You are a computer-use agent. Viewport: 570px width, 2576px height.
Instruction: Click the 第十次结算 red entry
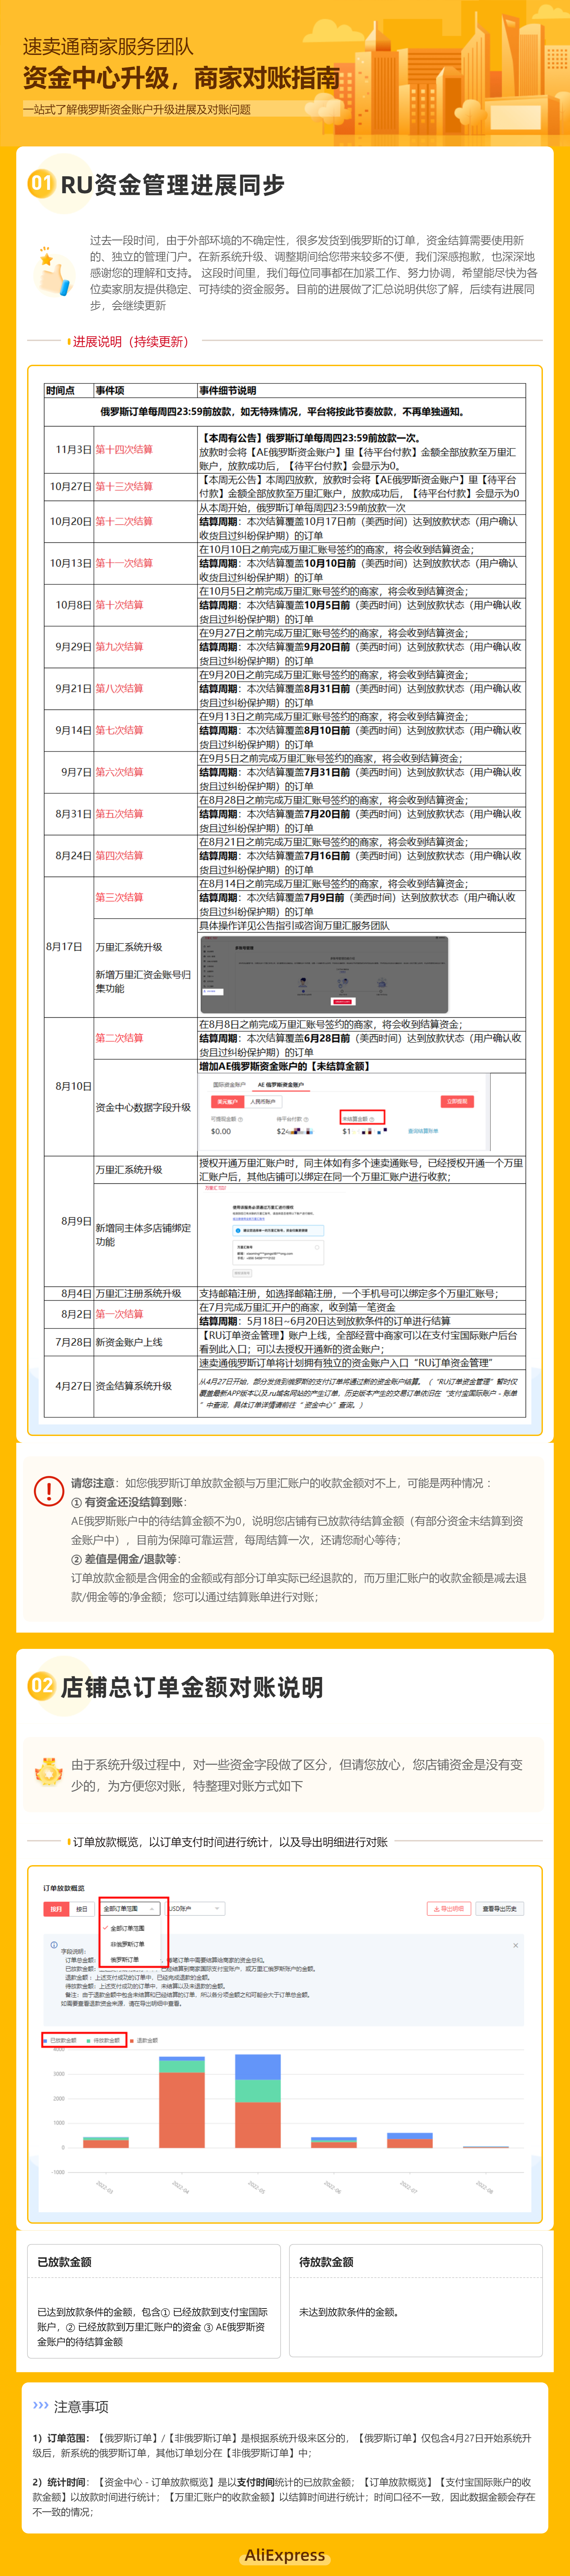point(119,605)
